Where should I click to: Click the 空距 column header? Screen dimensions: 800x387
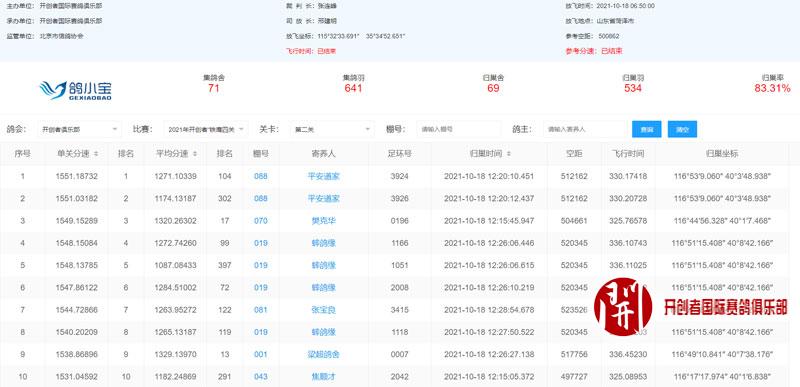[x=574, y=153]
